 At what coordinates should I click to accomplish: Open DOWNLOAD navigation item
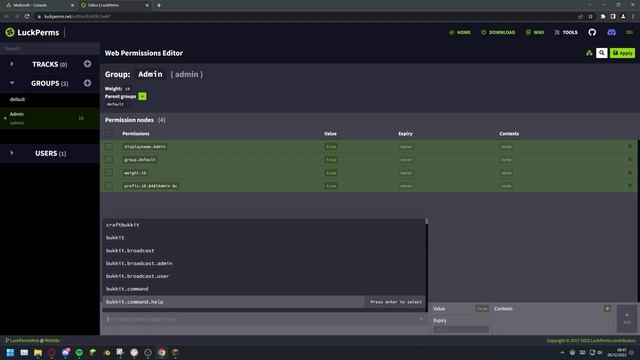pos(498,32)
